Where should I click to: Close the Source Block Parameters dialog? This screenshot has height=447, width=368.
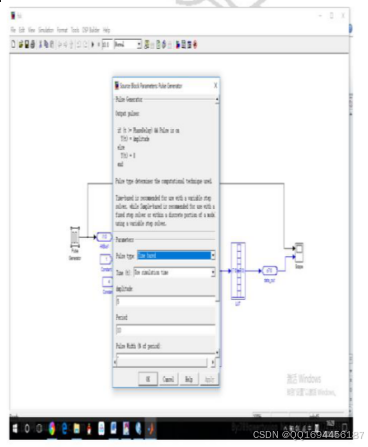point(215,86)
